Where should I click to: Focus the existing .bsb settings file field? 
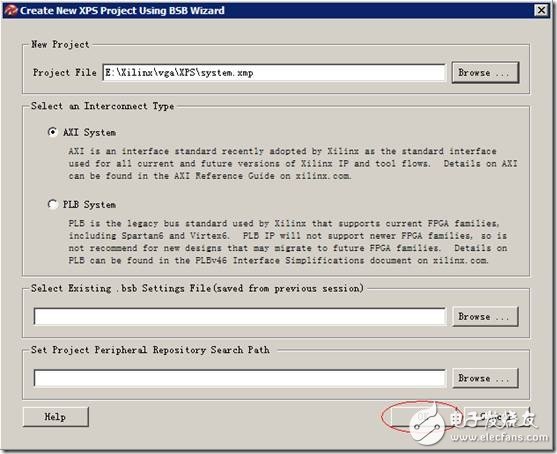pyautogui.click(x=239, y=317)
